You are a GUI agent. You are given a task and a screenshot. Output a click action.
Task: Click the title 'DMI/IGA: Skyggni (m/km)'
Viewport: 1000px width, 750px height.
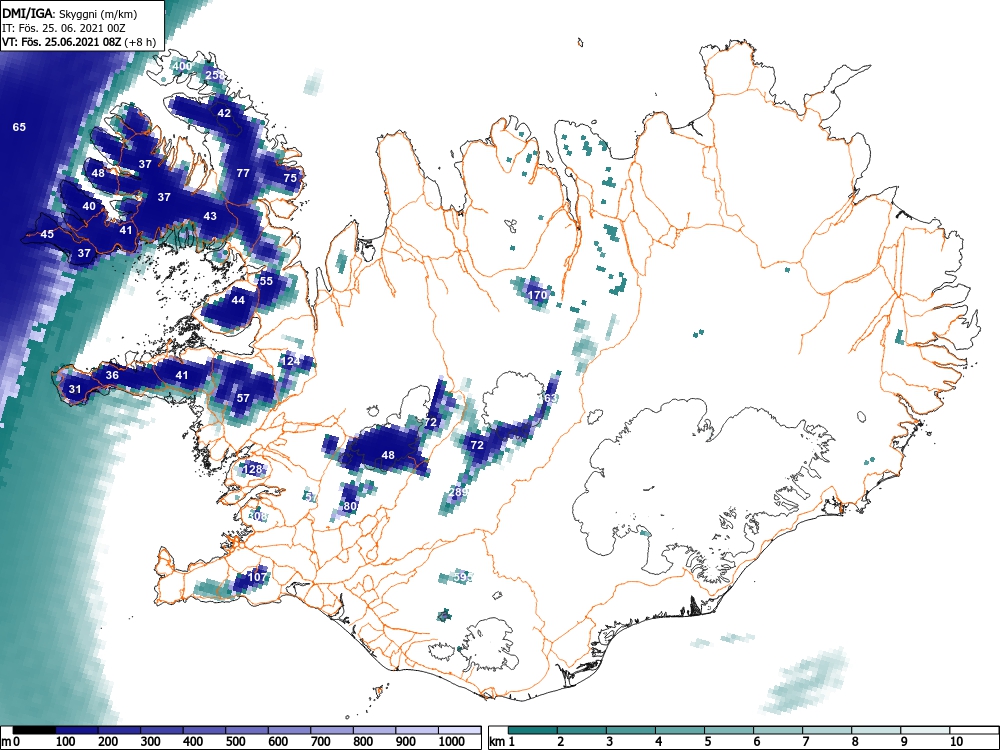[x=70, y=13]
